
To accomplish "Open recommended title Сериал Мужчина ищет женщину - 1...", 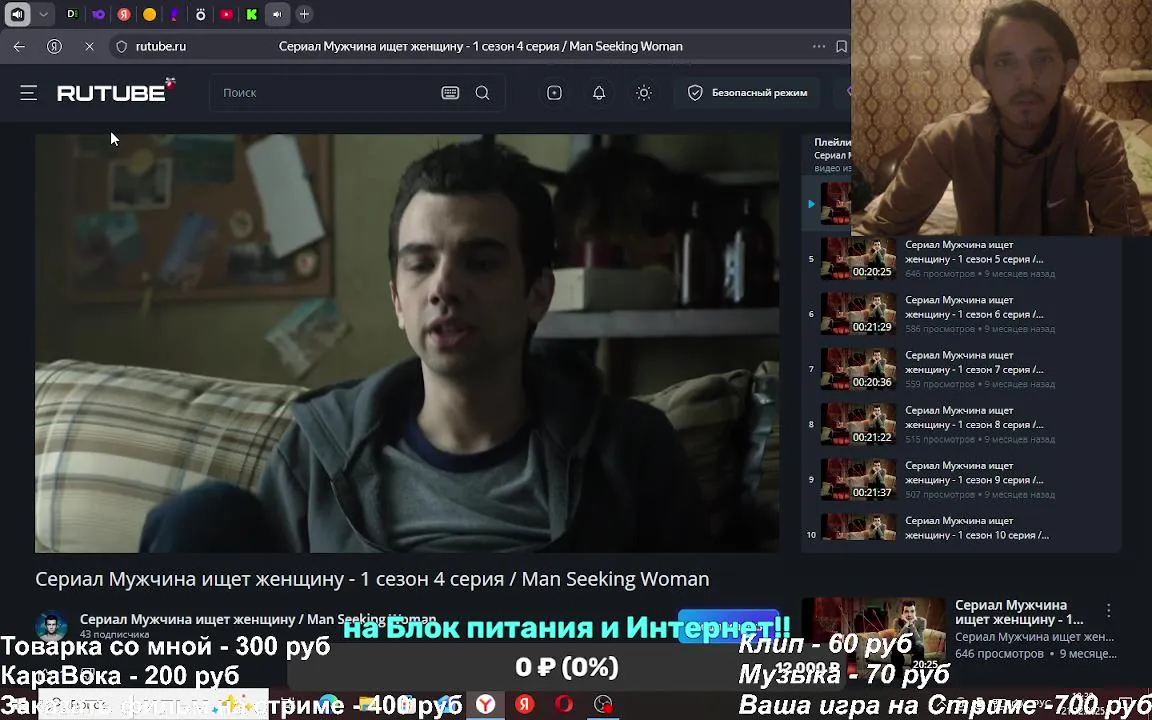I will pyautogui.click(x=1019, y=612).
